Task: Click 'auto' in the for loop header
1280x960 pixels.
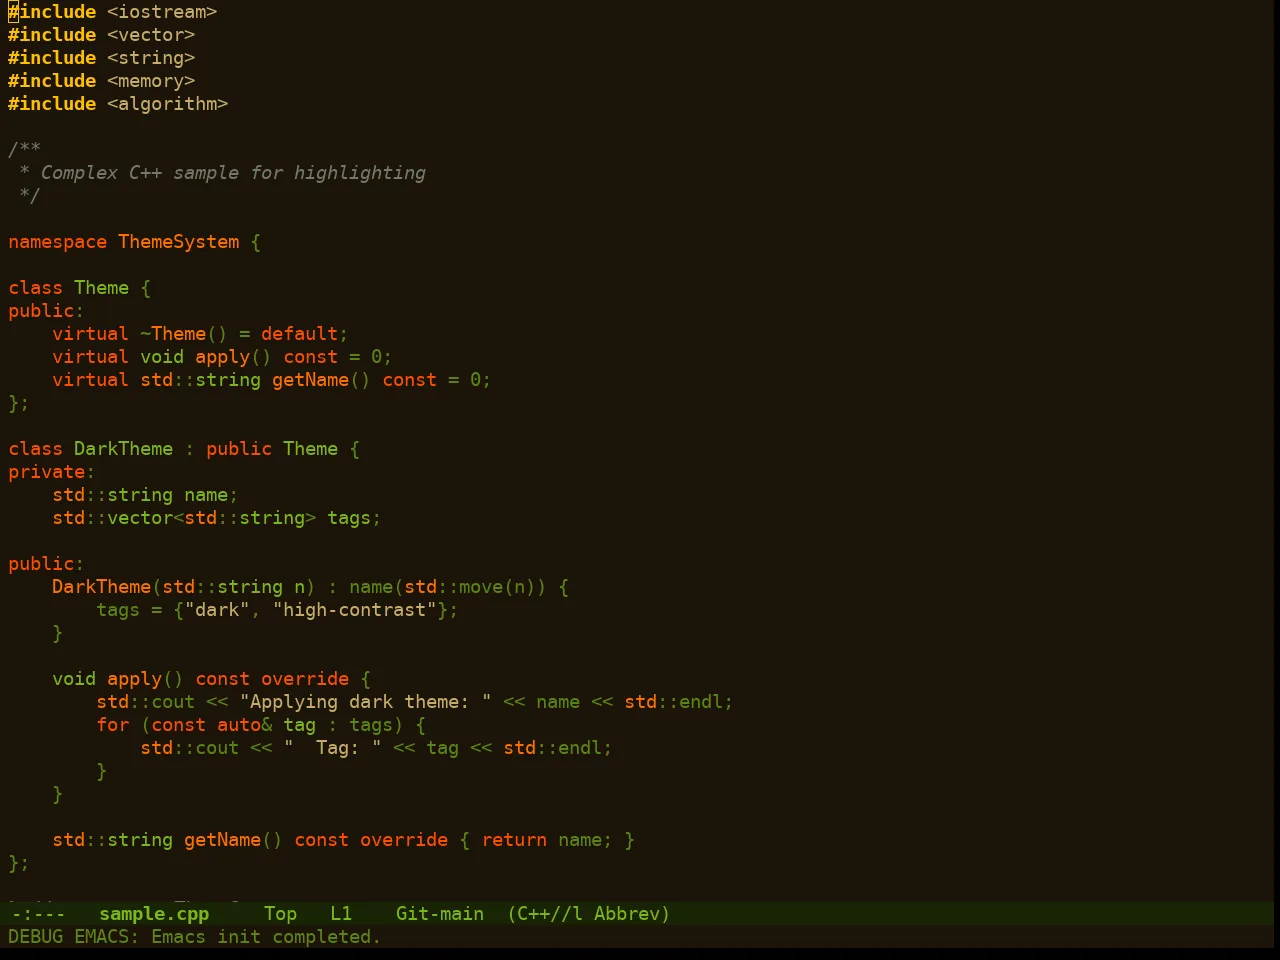Action: [x=239, y=725]
